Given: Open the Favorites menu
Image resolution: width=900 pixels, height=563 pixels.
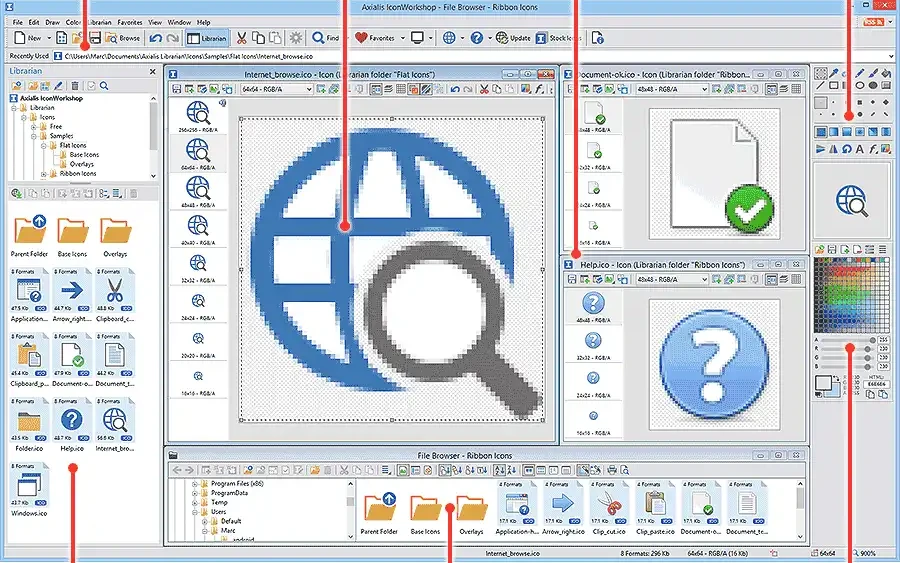Looking at the screenshot, I should [130, 22].
